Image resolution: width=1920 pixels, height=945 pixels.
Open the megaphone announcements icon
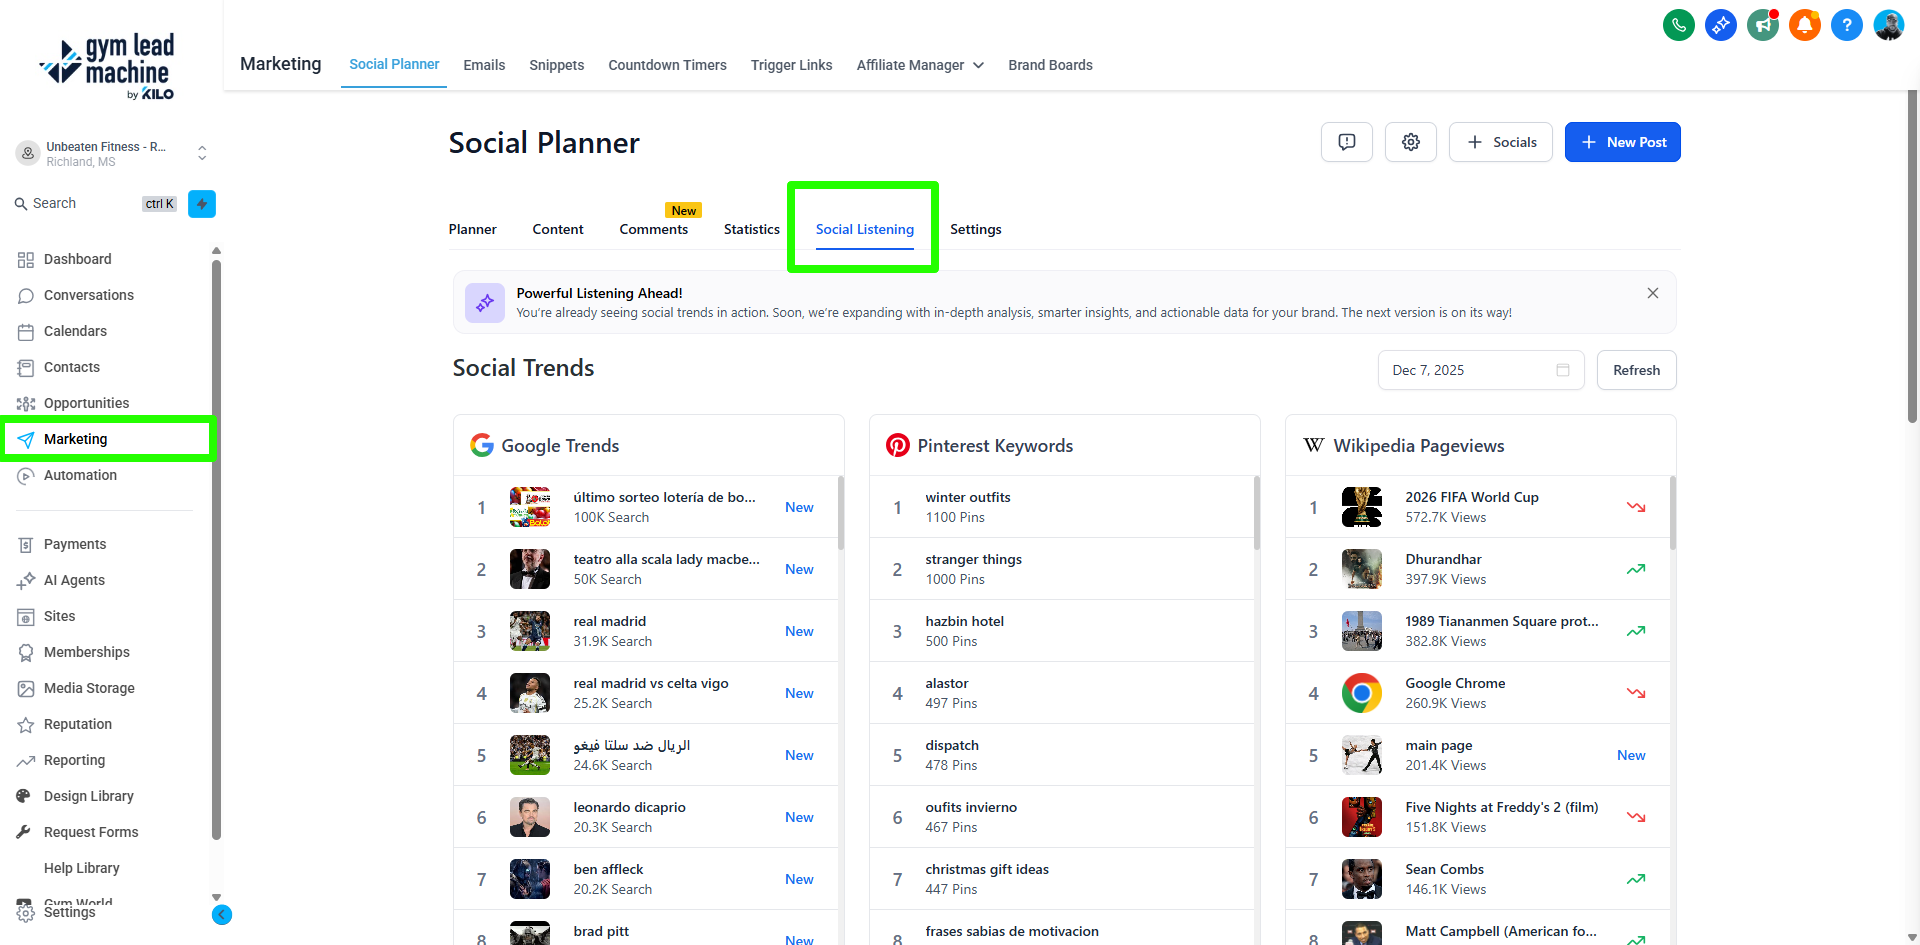1763,25
